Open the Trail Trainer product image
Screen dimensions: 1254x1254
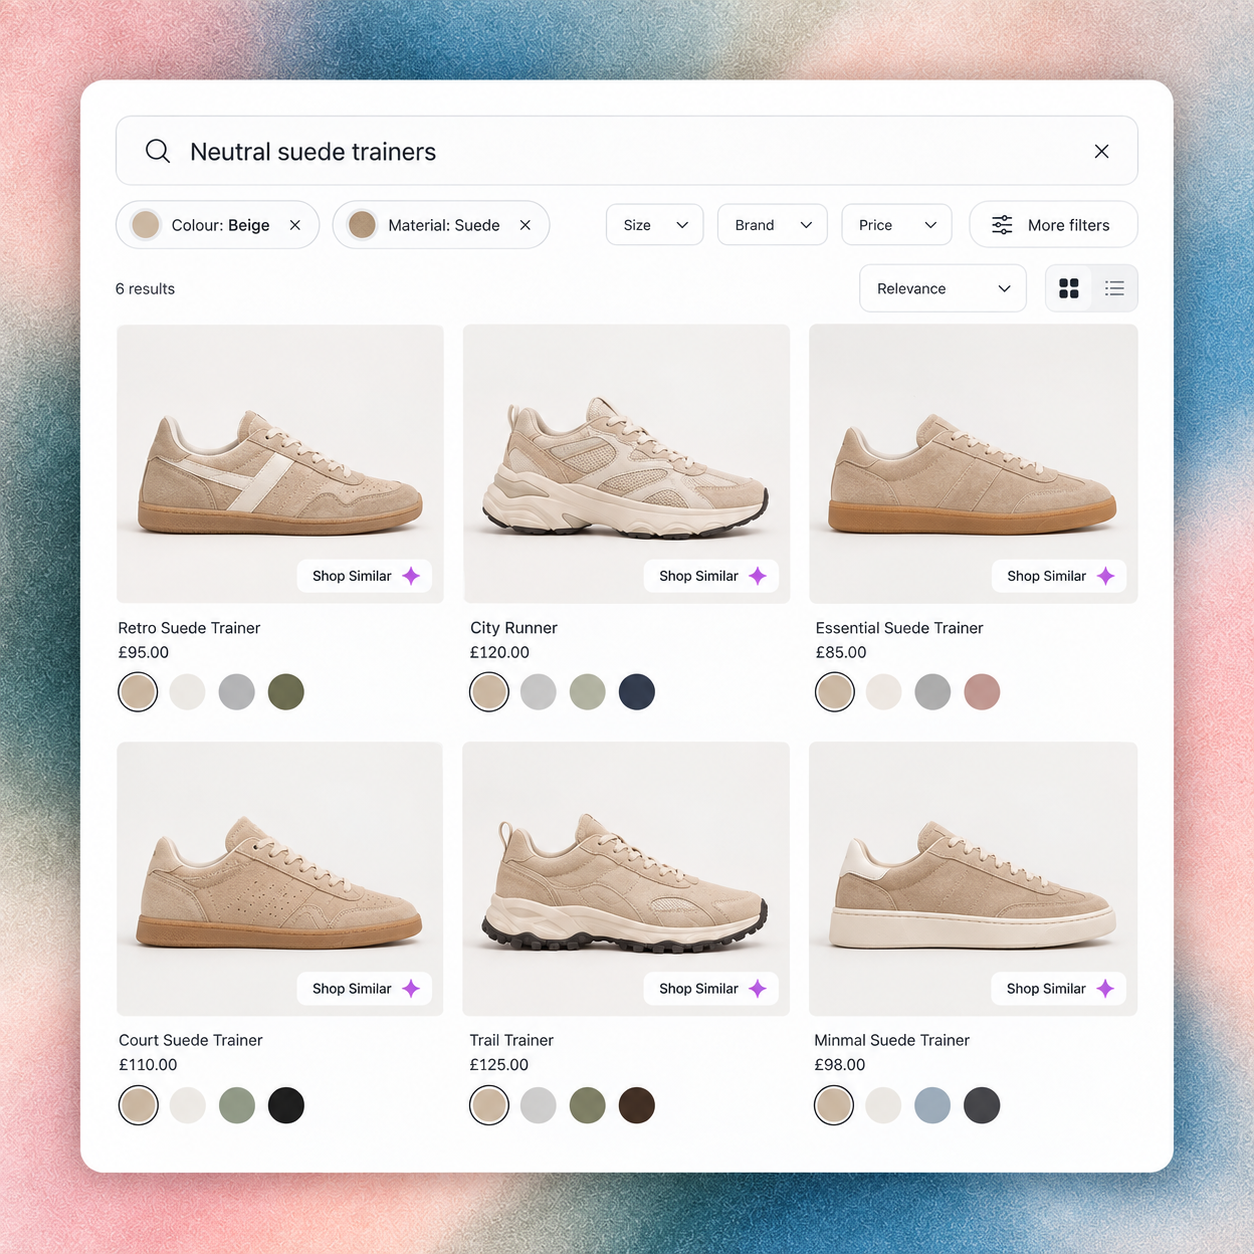pos(626,878)
